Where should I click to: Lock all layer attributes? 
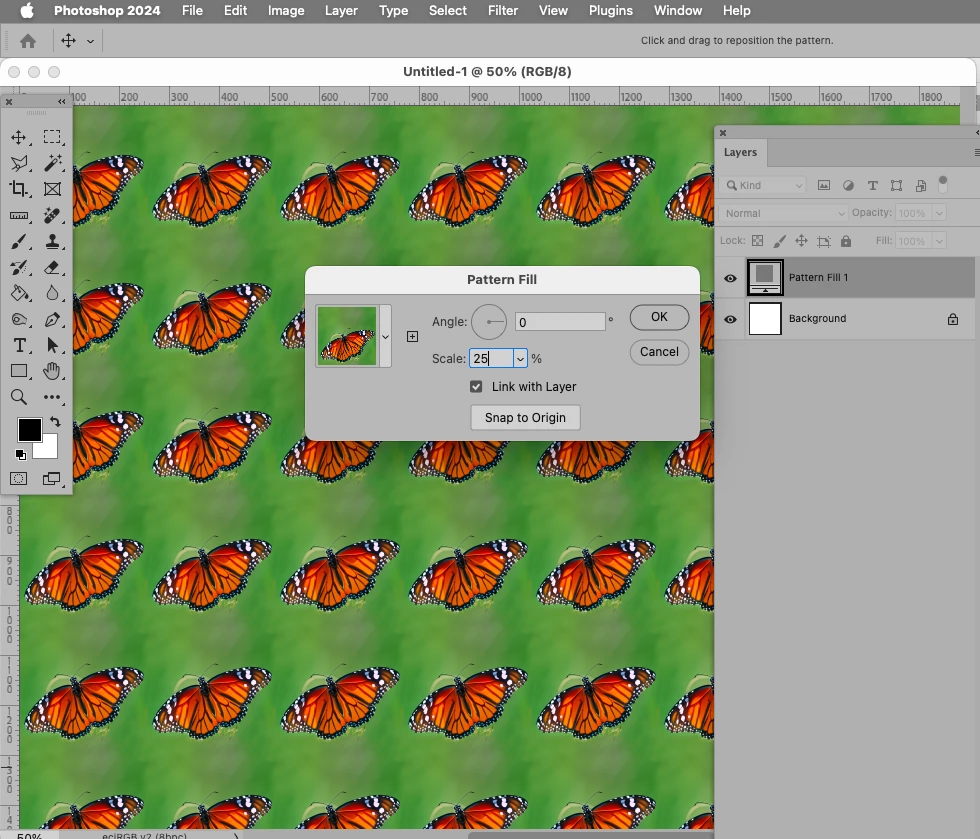tap(846, 241)
